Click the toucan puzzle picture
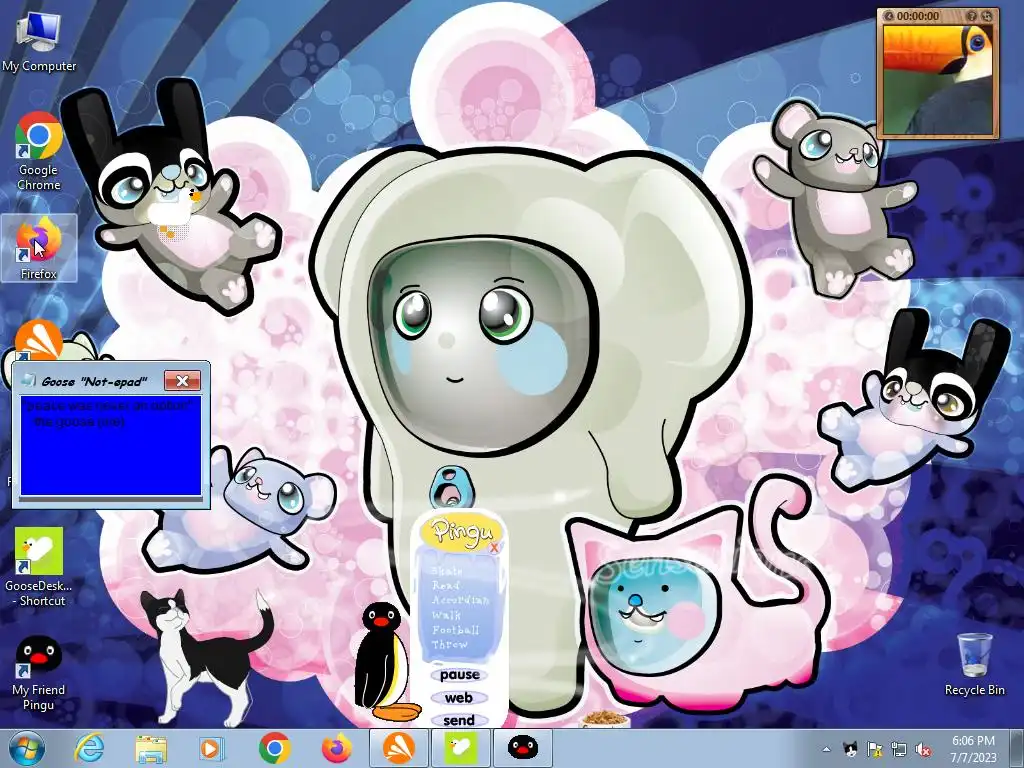This screenshot has width=1024, height=768. pos(938,80)
